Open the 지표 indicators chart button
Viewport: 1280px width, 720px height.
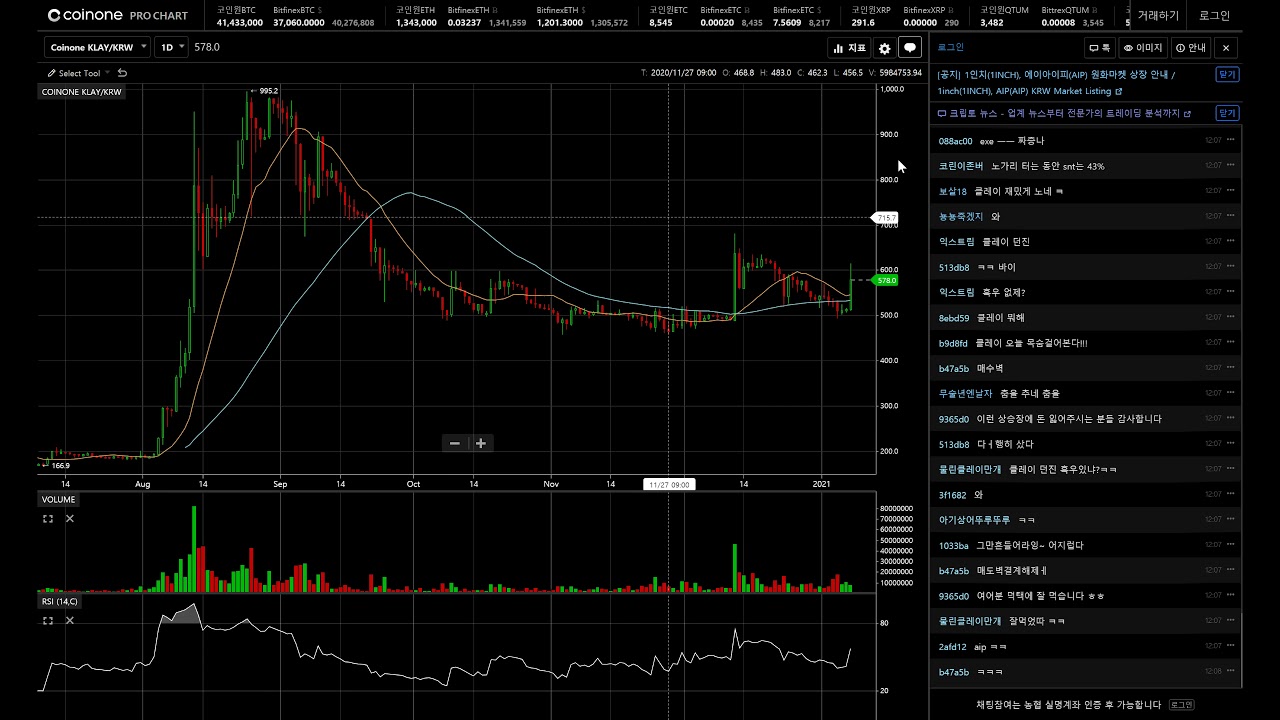coord(849,48)
